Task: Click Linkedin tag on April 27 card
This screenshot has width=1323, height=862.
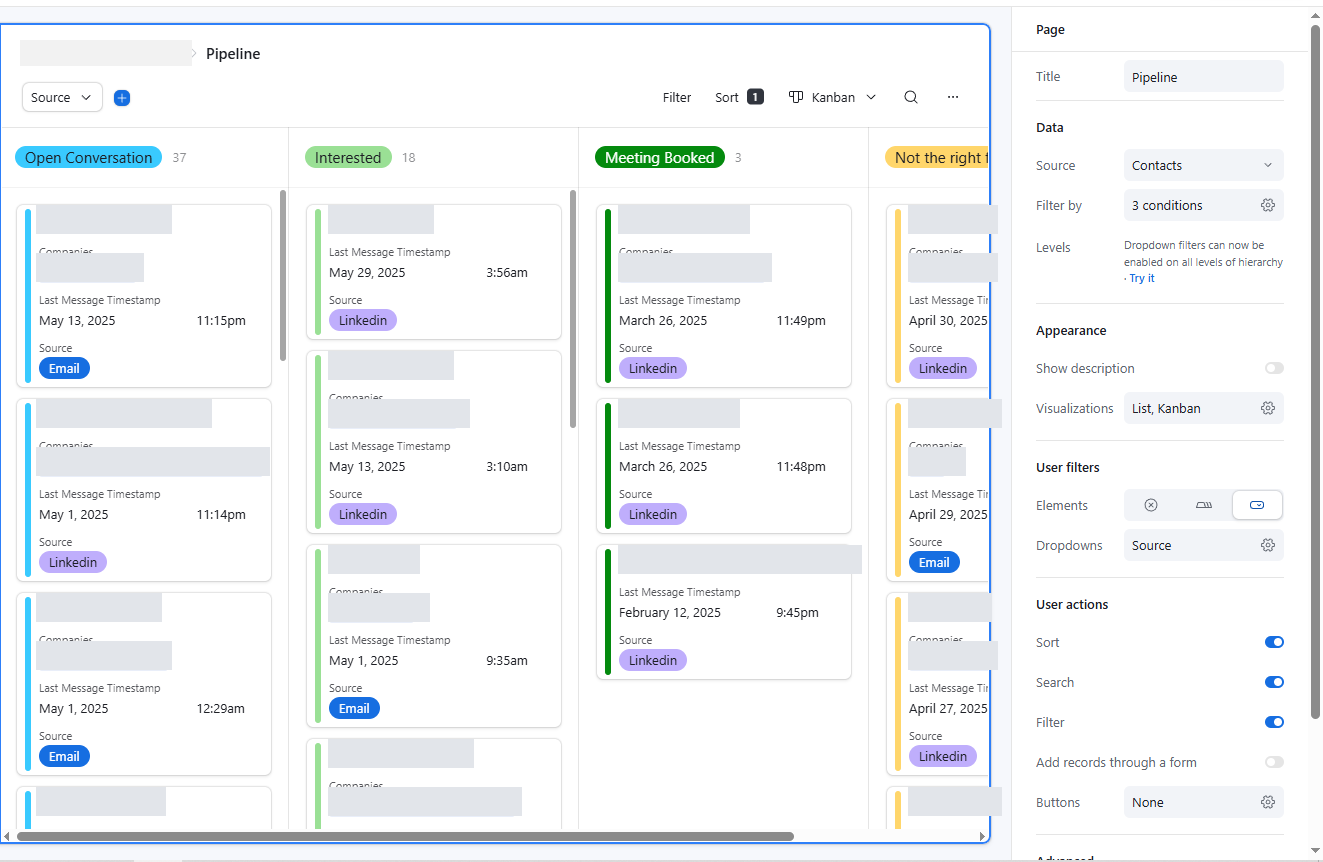Action: tap(943, 756)
